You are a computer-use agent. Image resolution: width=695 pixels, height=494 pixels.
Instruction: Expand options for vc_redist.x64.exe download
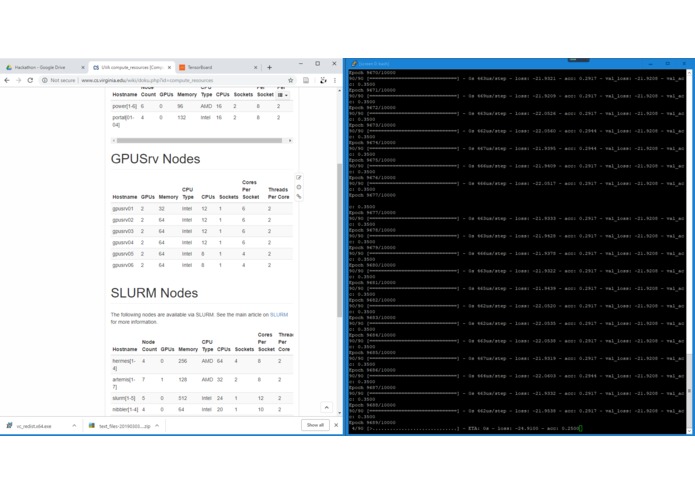click(74, 426)
